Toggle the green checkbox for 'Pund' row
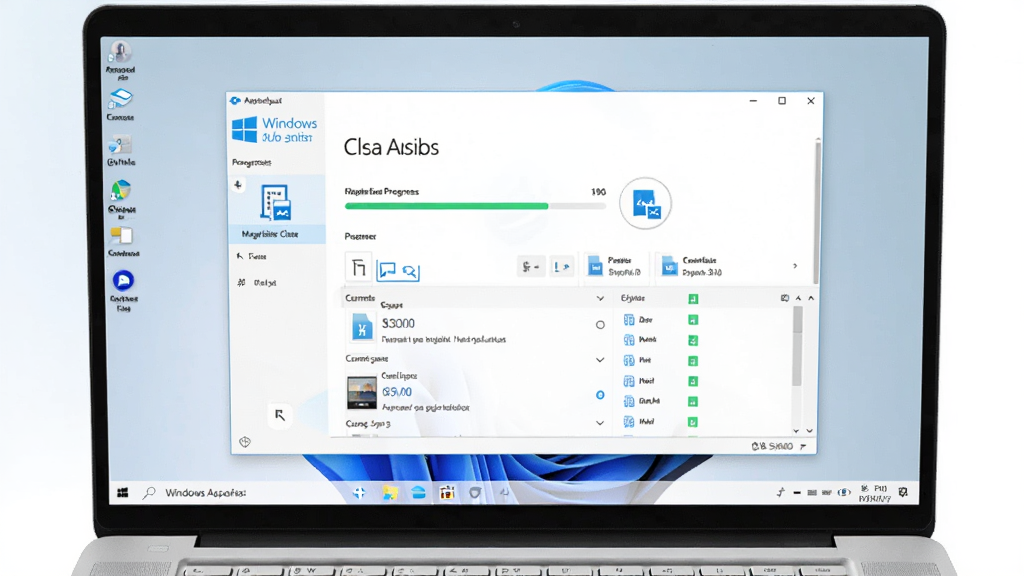Image resolution: width=1024 pixels, height=576 pixels. [693, 340]
